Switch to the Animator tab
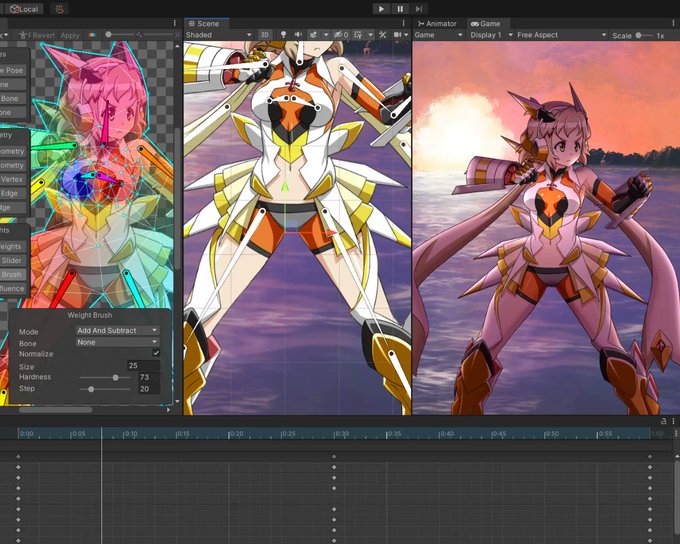 click(437, 24)
